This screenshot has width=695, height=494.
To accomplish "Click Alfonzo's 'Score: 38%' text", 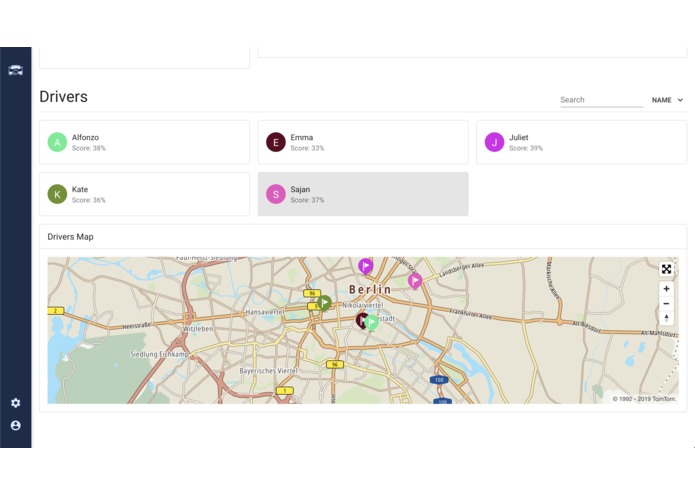I will 89,148.
